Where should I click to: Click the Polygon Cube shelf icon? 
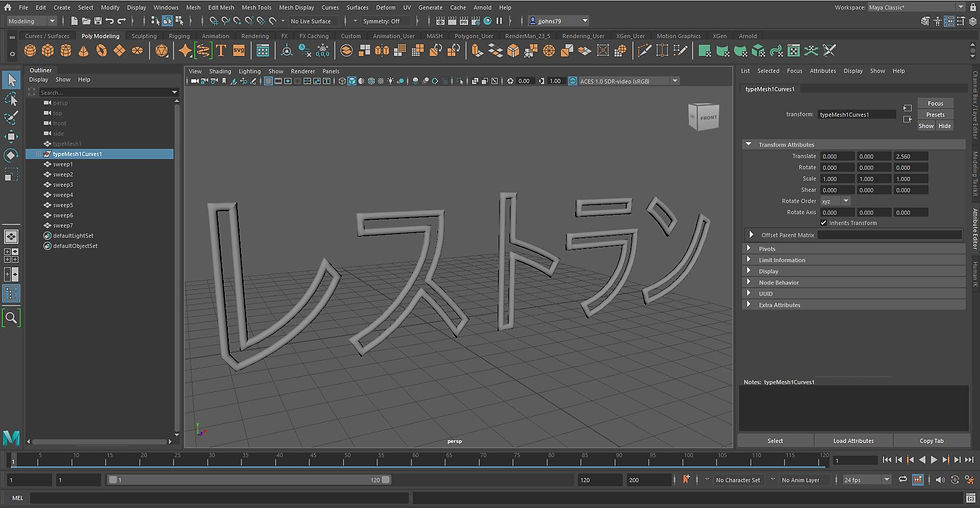pos(49,50)
